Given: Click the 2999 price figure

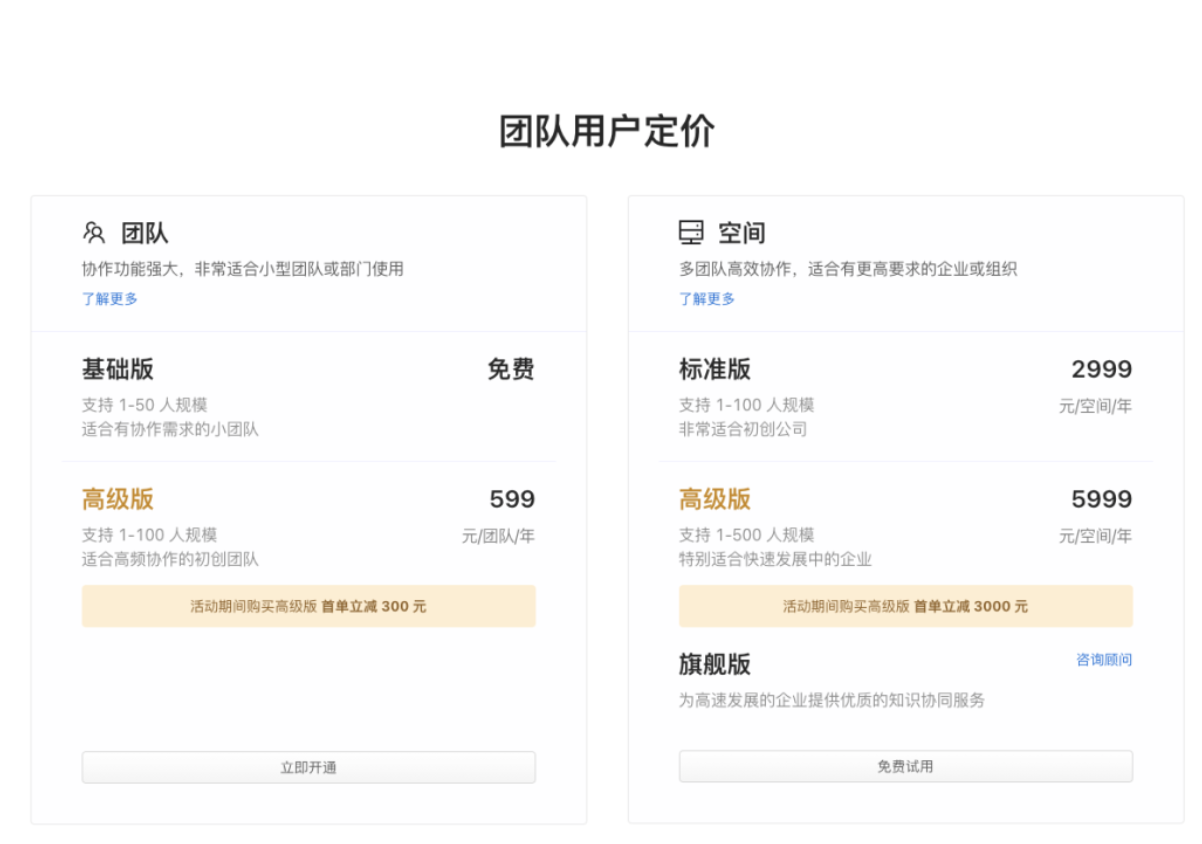Looking at the screenshot, I should 1101,369.
